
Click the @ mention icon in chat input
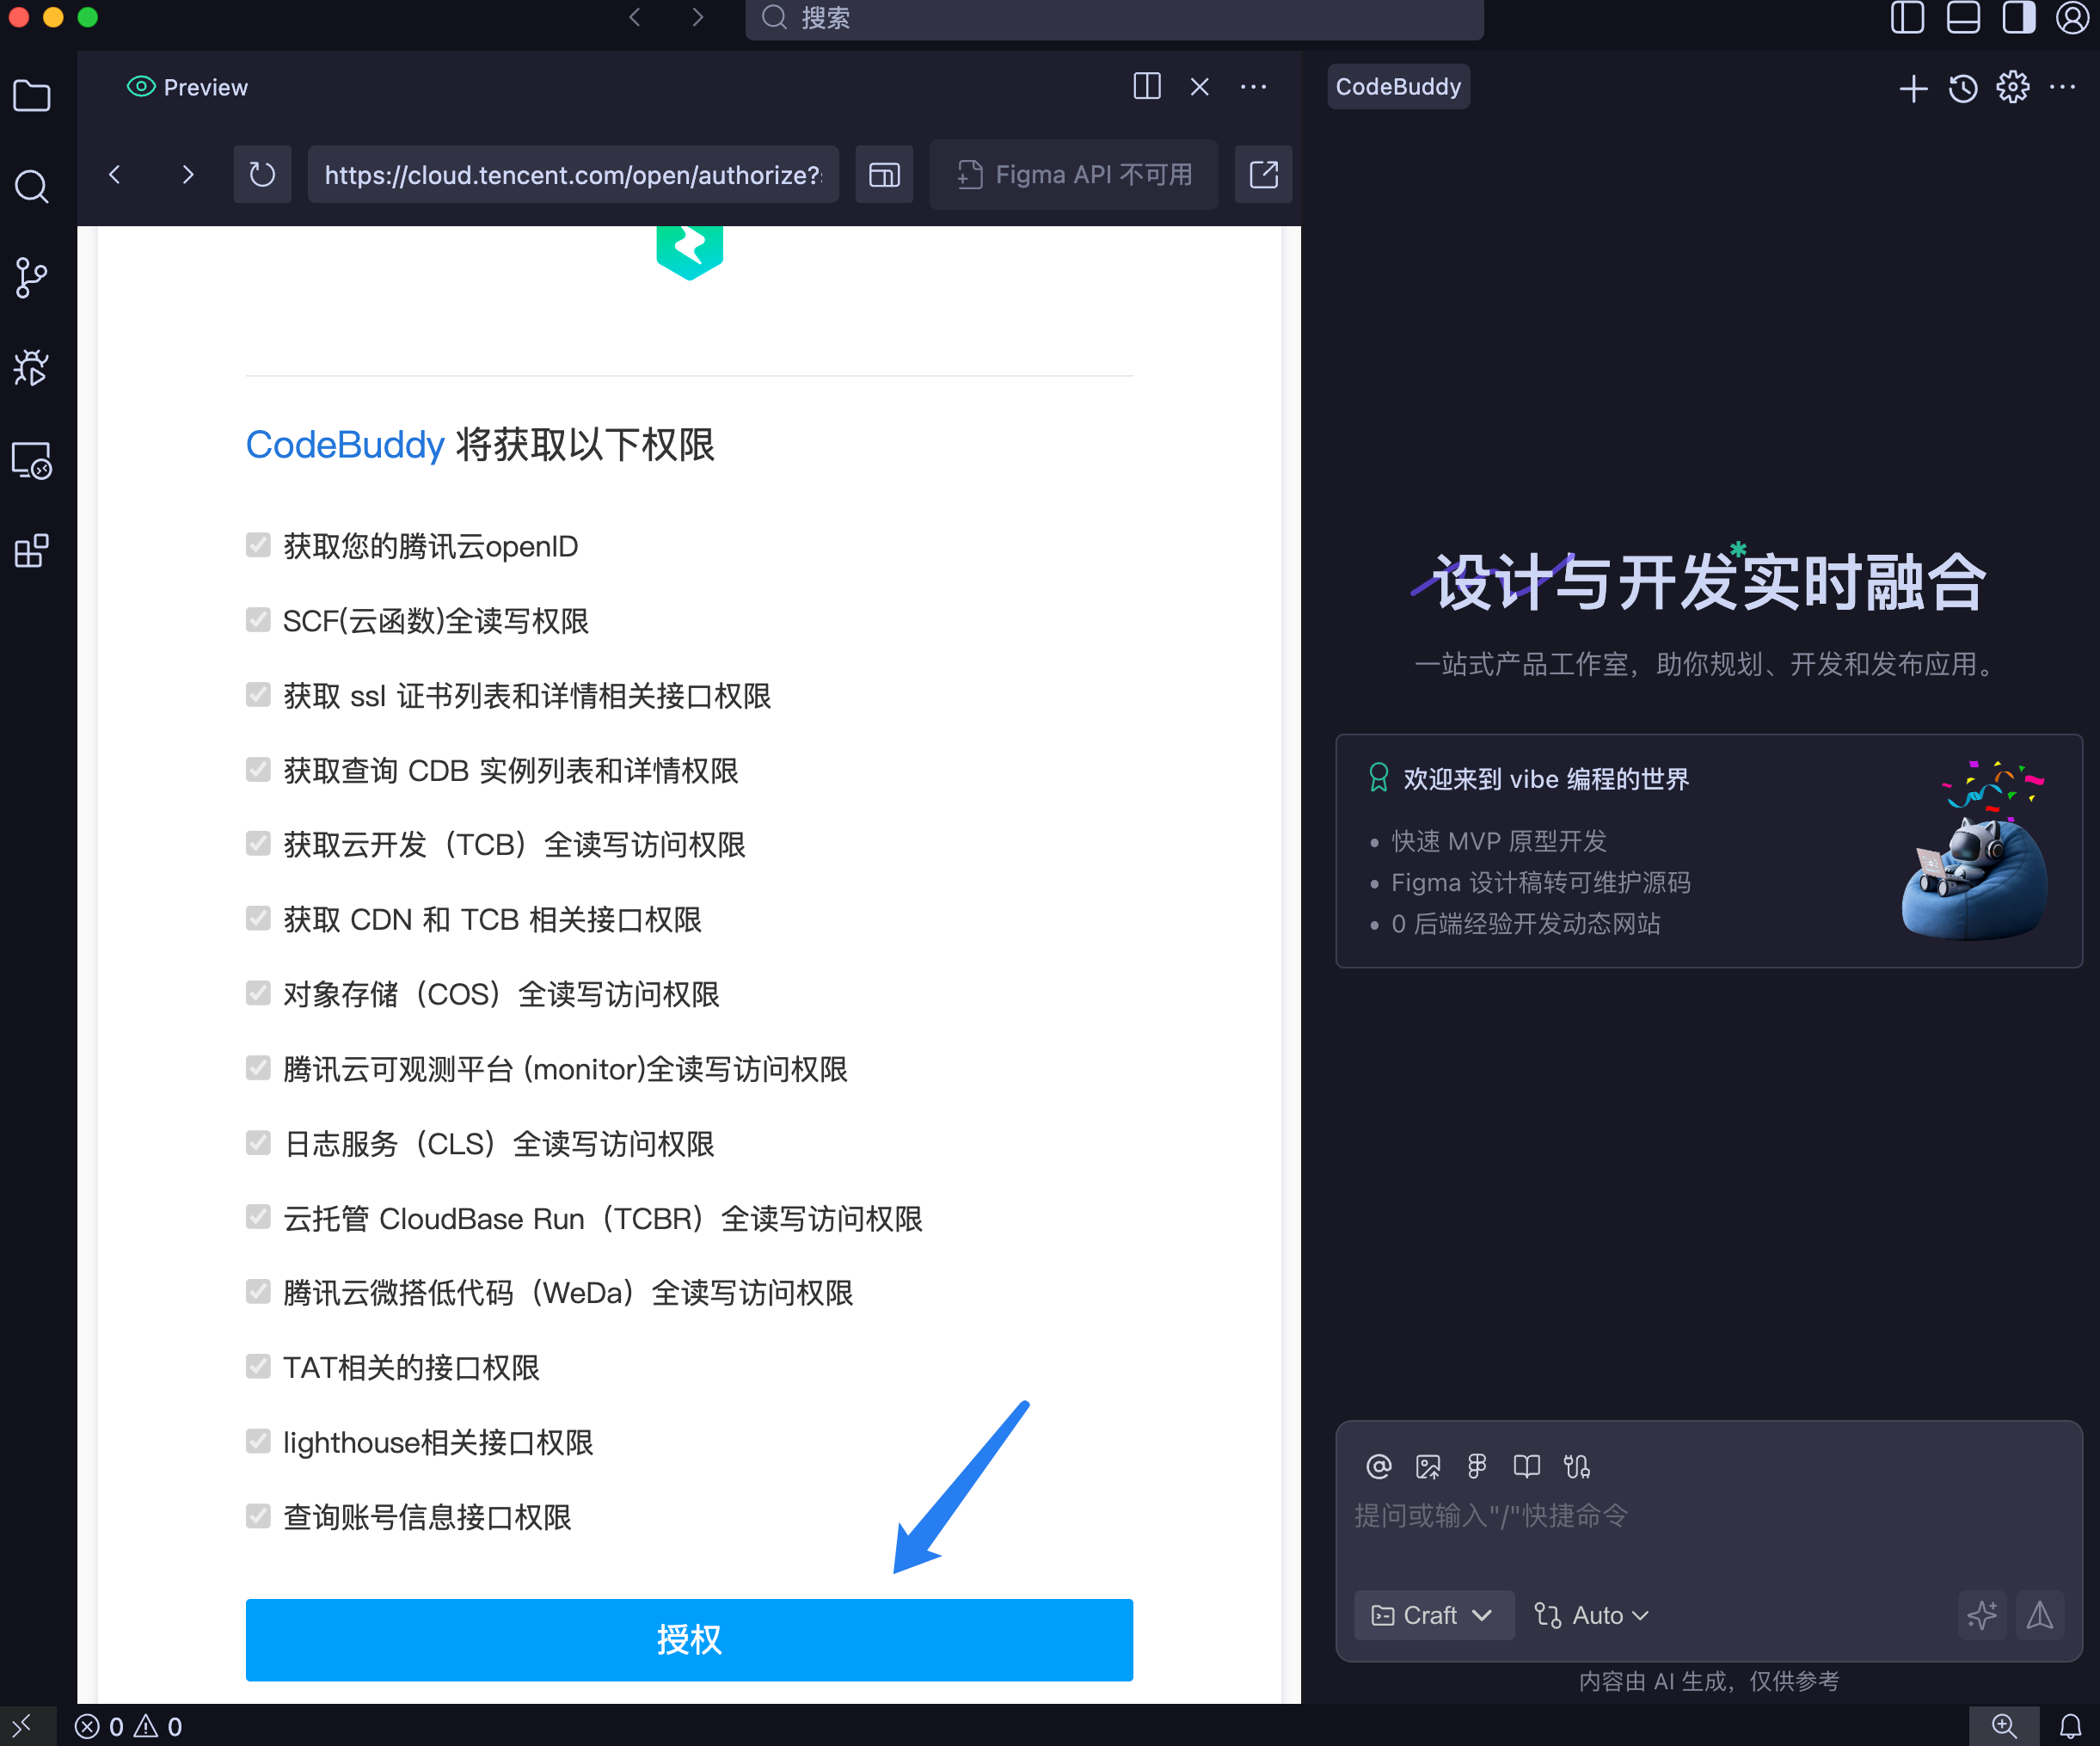(x=1378, y=1466)
